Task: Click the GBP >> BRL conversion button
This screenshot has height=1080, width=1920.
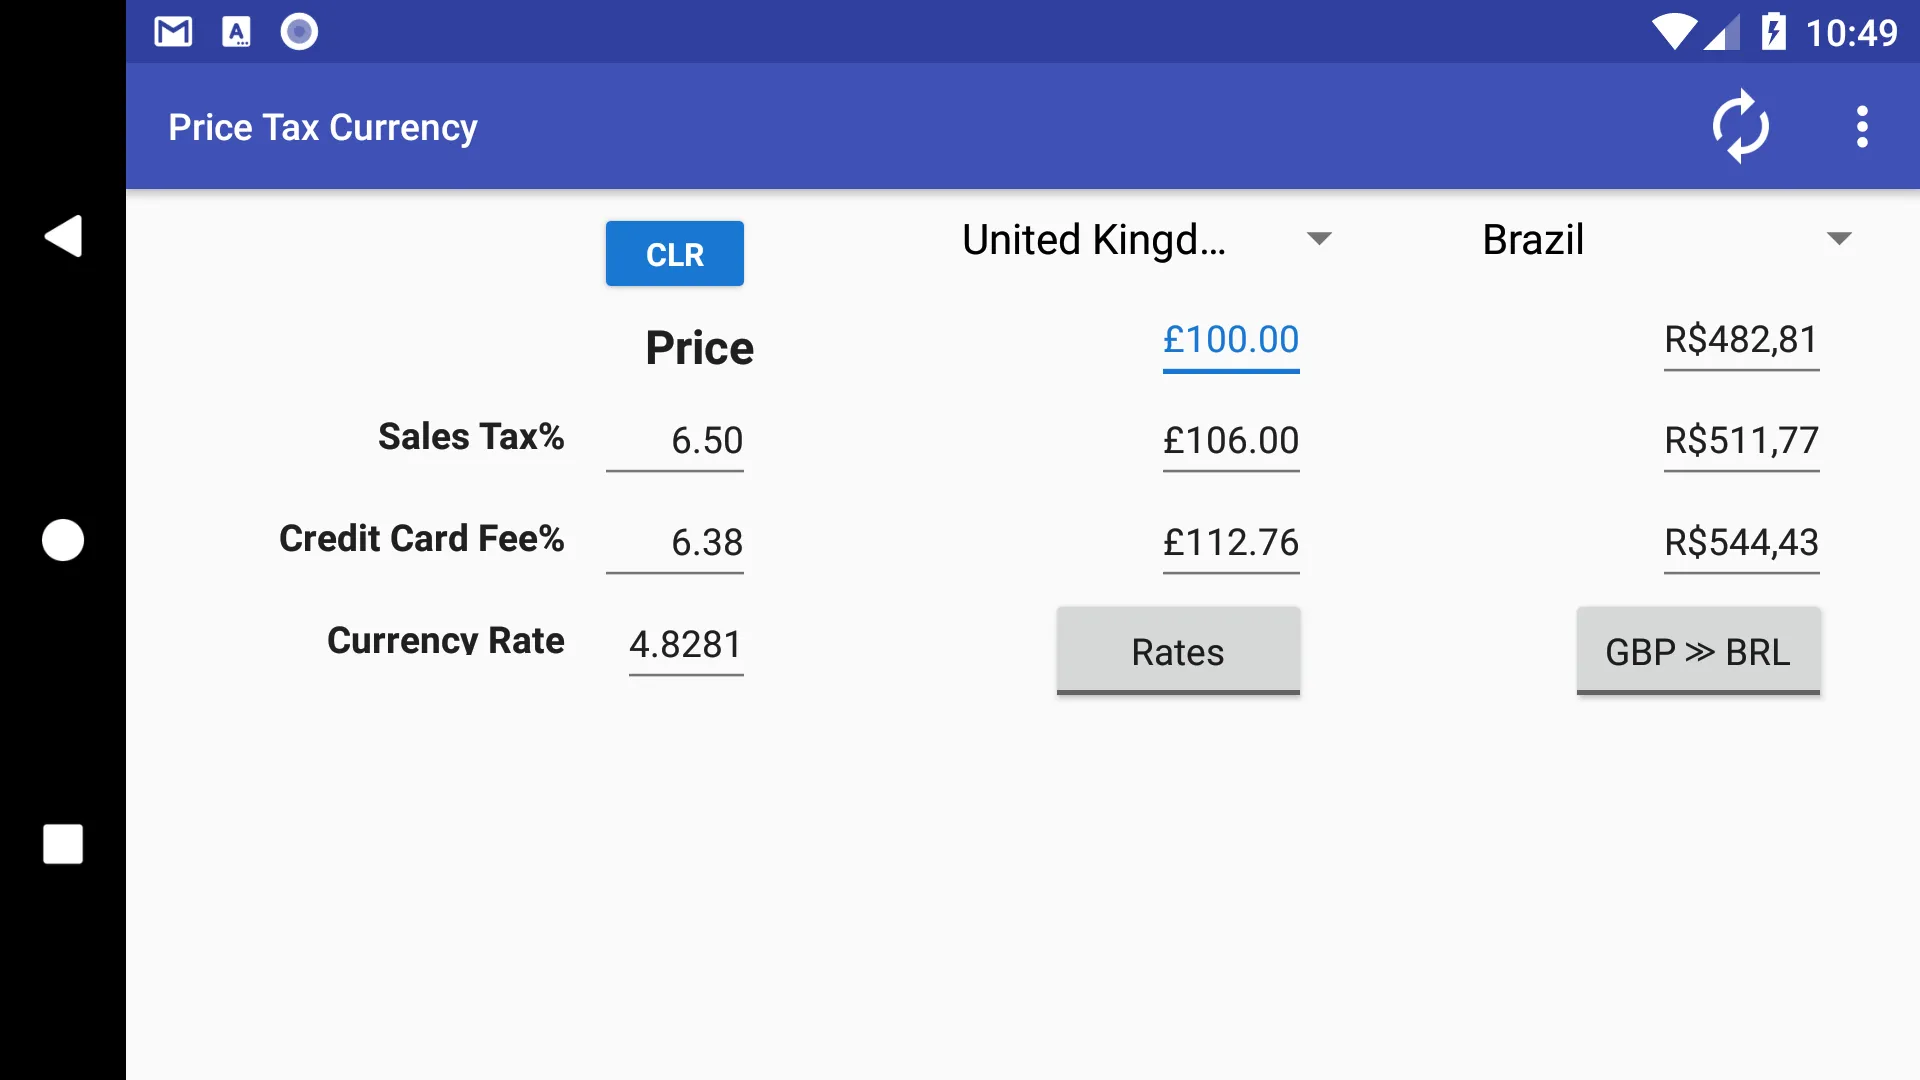Action: tap(1696, 651)
